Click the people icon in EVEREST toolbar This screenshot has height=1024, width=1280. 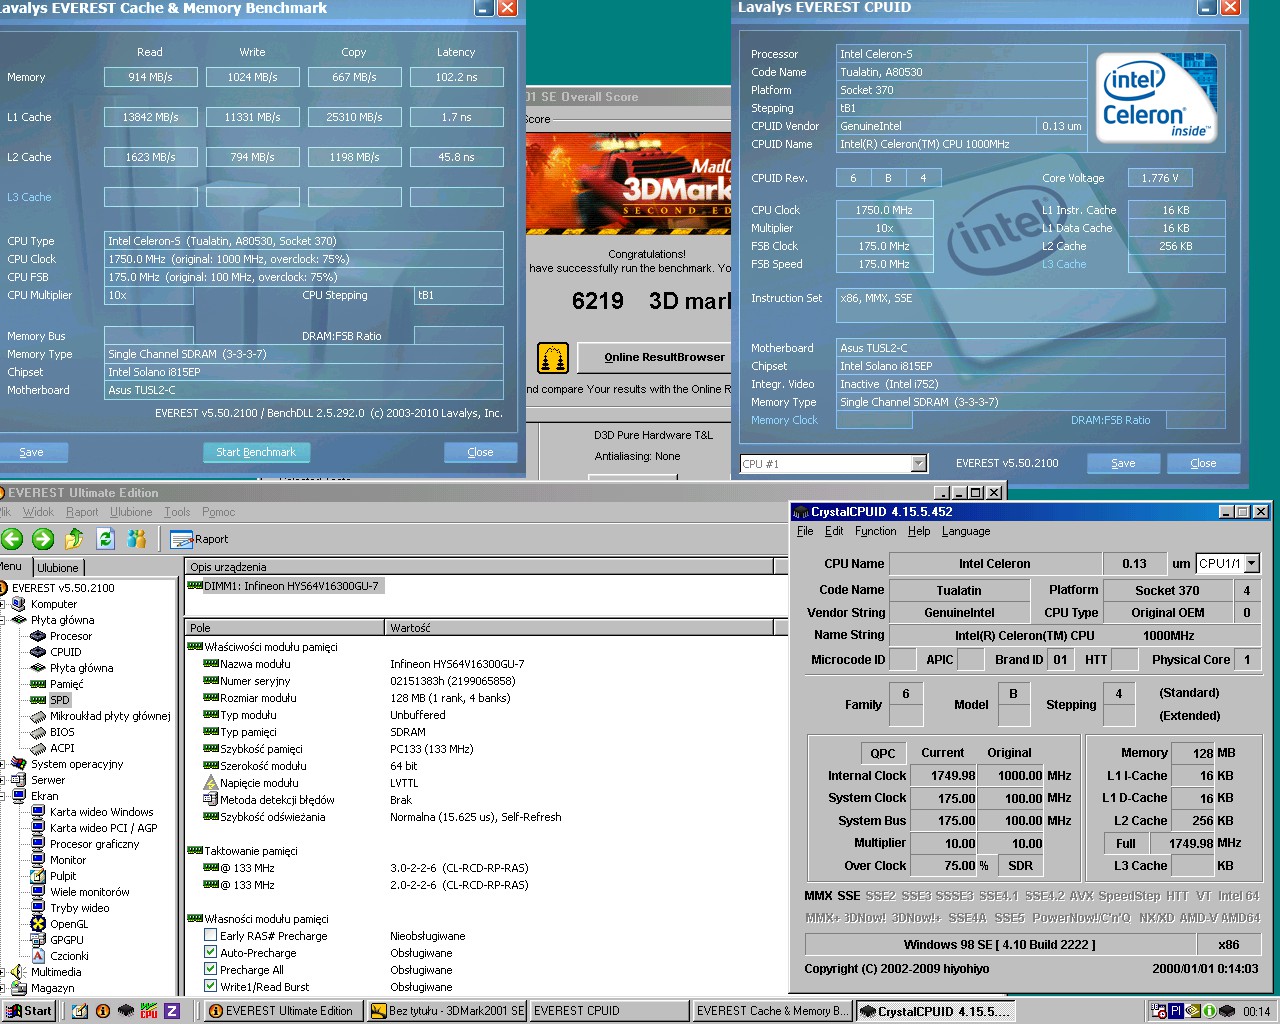coord(137,539)
